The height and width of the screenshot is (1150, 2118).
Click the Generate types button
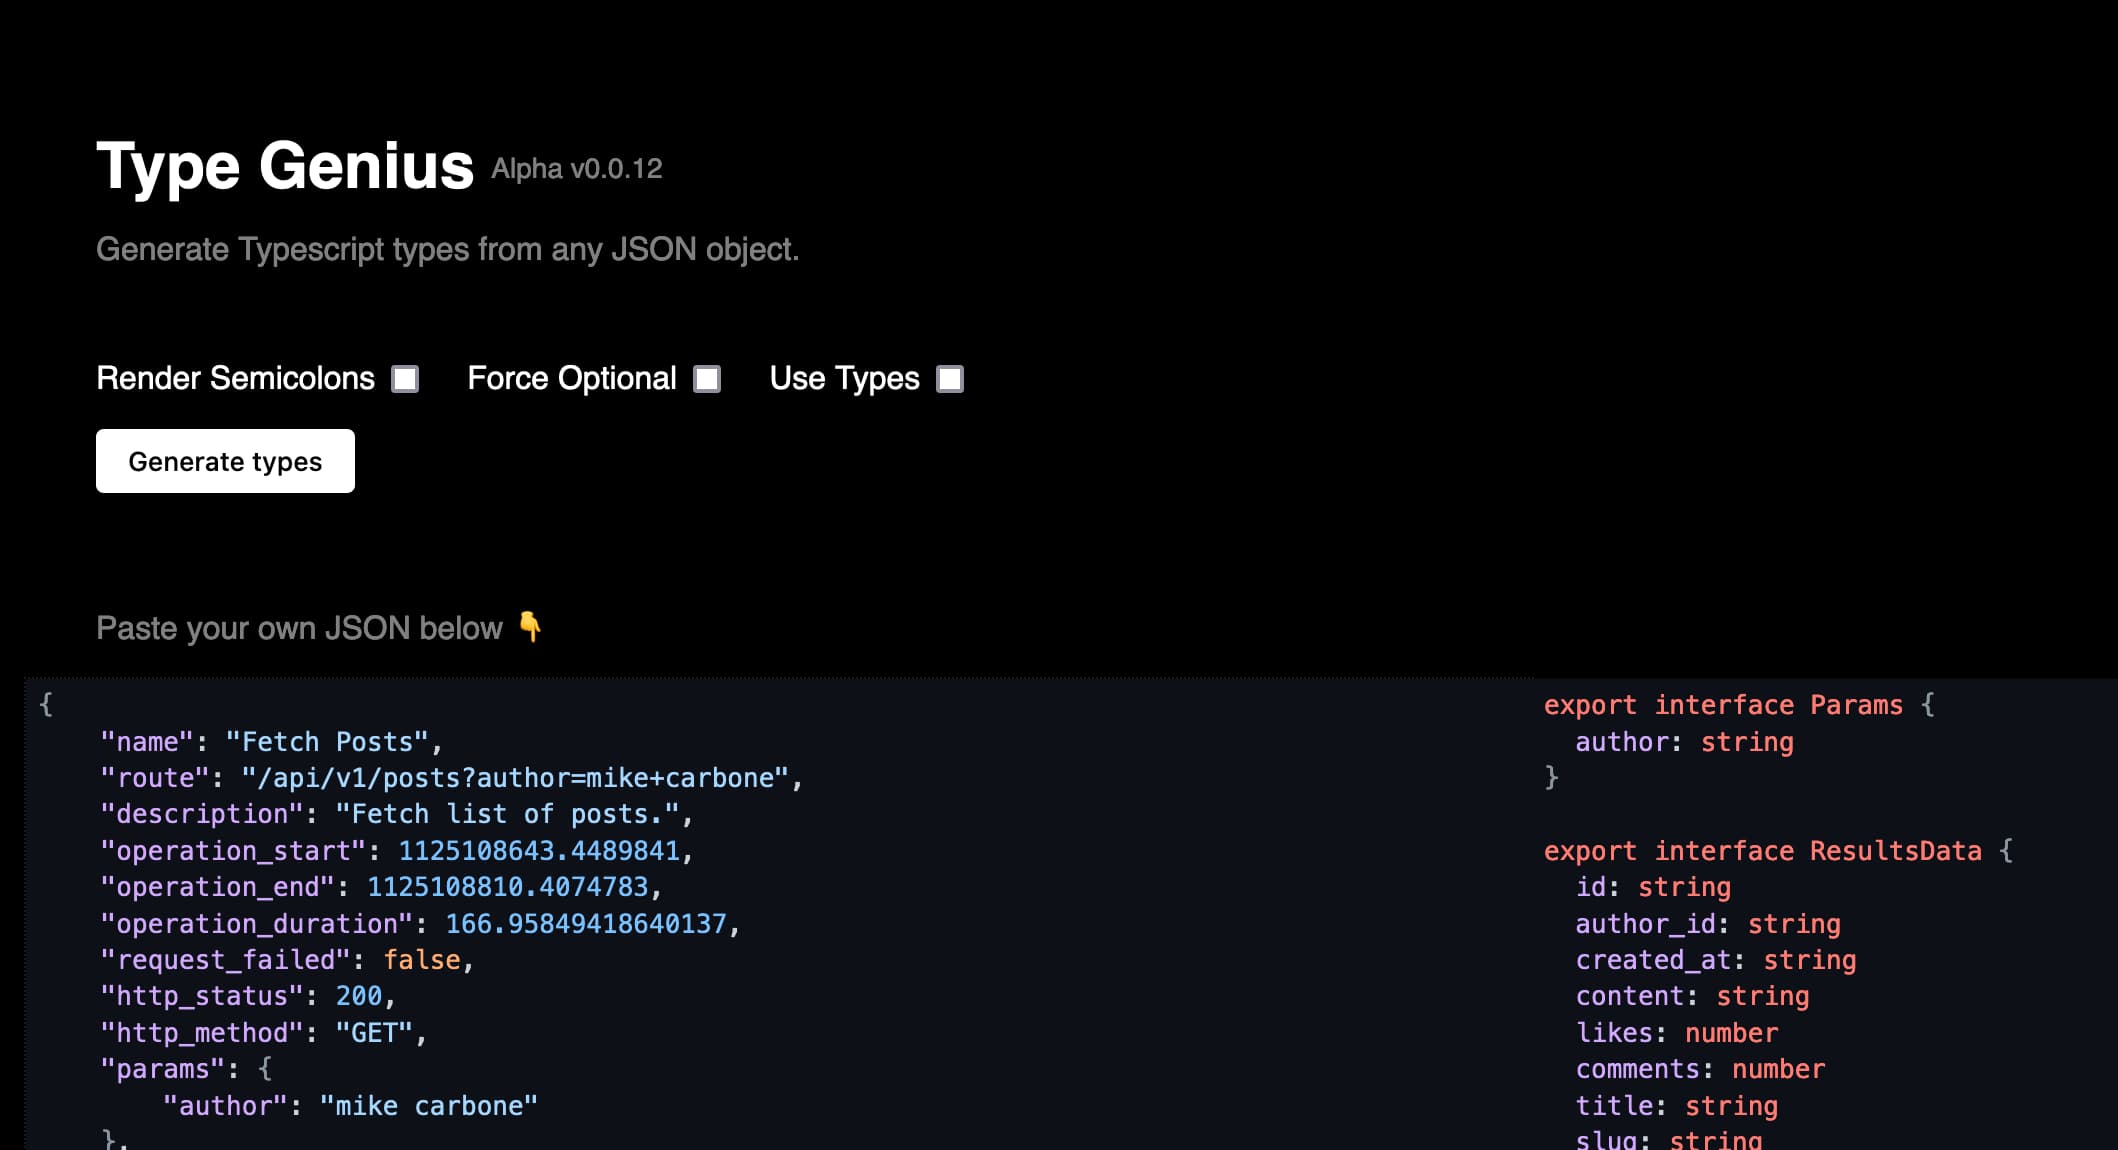(x=225, y=461)
